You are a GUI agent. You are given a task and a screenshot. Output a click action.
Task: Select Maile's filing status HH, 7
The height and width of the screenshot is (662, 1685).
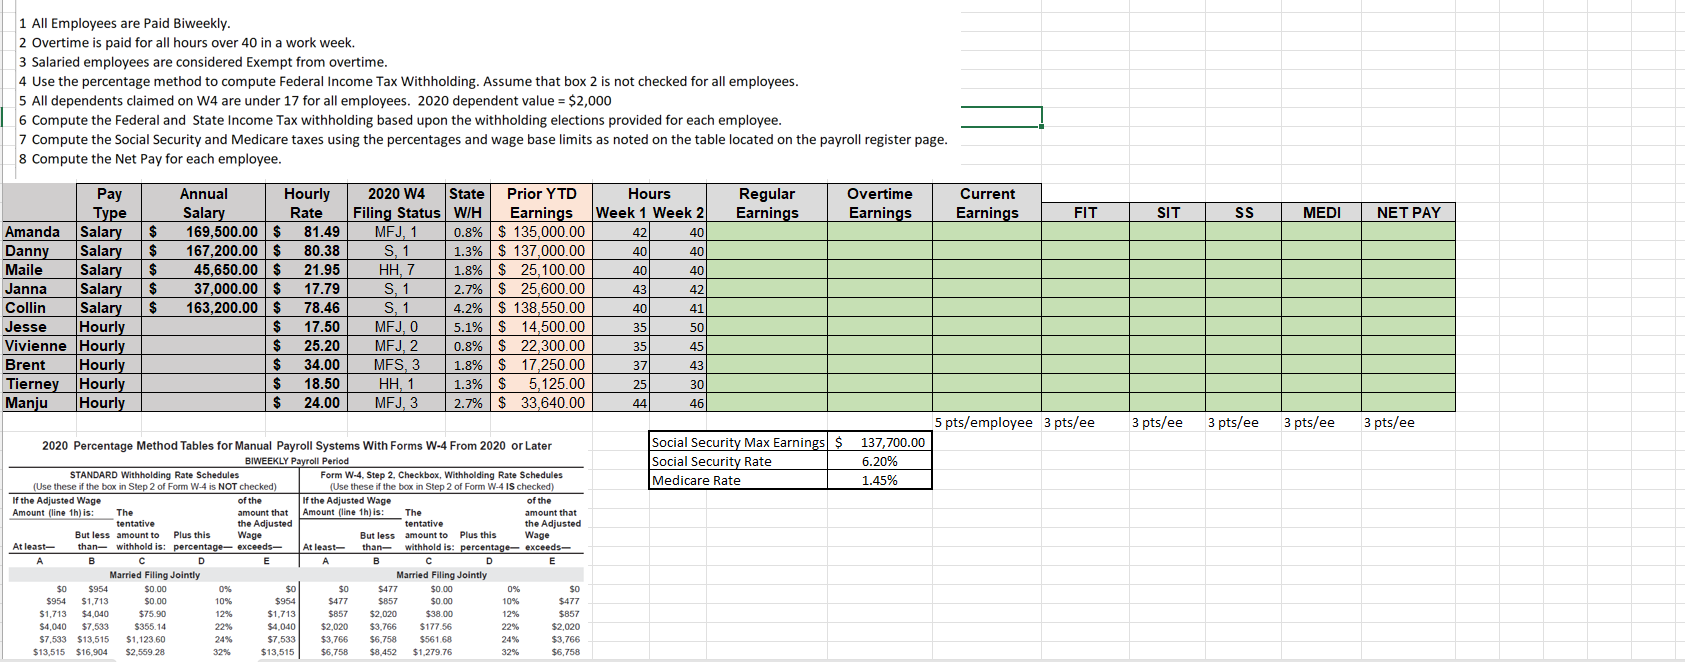coord(396,270)
